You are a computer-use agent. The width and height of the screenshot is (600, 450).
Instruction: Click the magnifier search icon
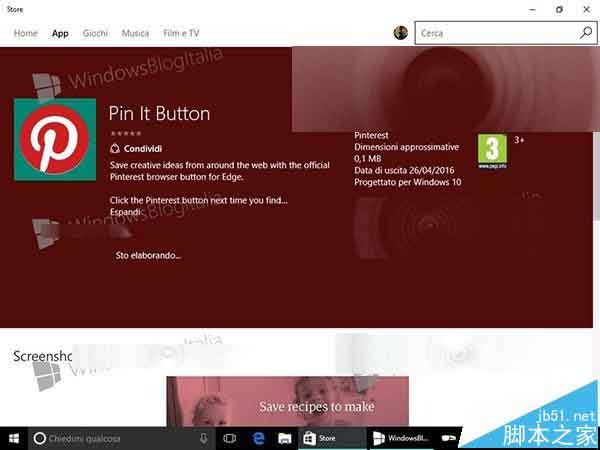pyautogui.click(x=586, y=33)
